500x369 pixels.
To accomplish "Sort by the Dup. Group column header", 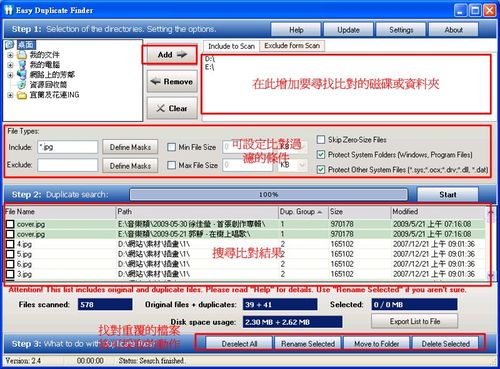I will pos(302,212).
